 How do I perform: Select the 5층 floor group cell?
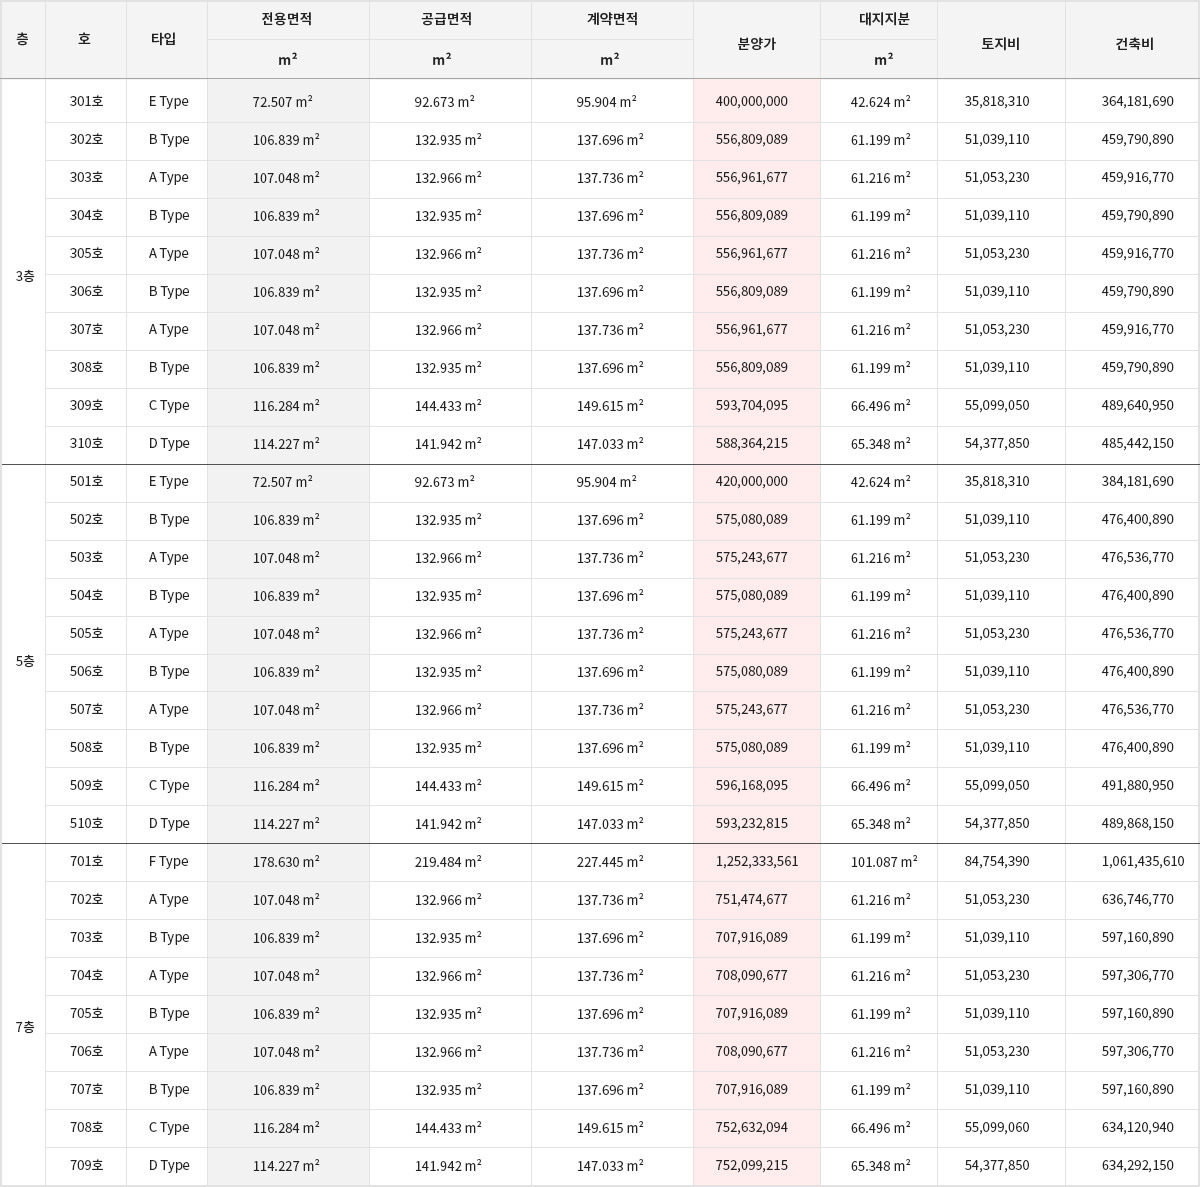(24, 661)
